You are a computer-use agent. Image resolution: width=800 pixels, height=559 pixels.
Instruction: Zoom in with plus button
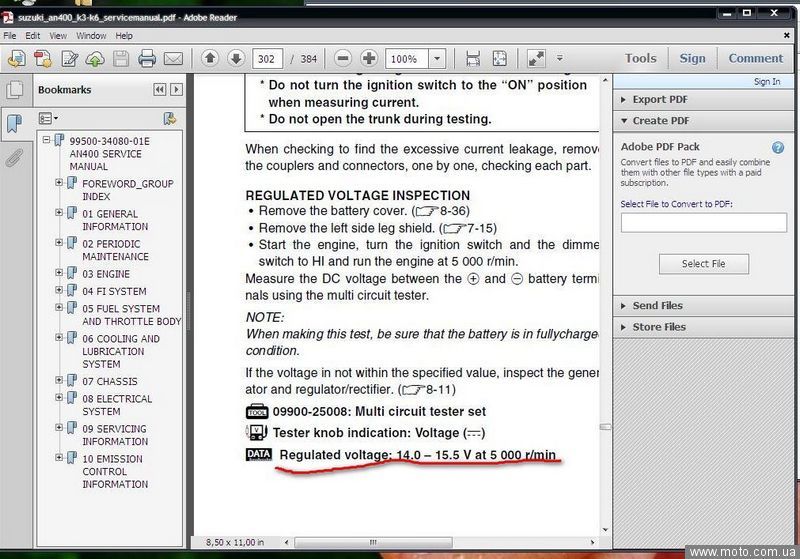pos(369,59)
